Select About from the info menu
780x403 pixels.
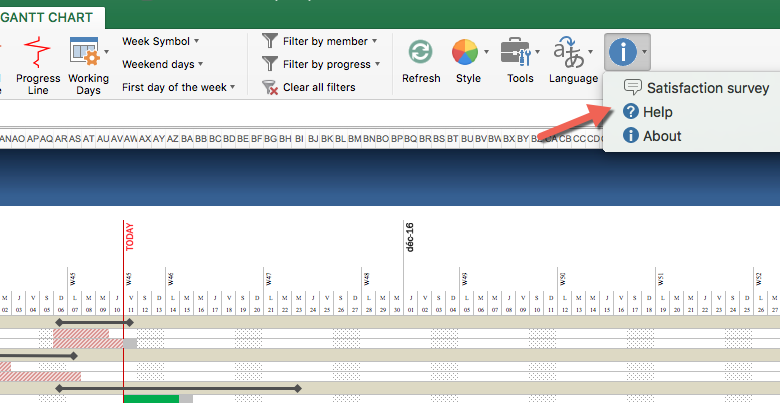[x=662, y=136]
